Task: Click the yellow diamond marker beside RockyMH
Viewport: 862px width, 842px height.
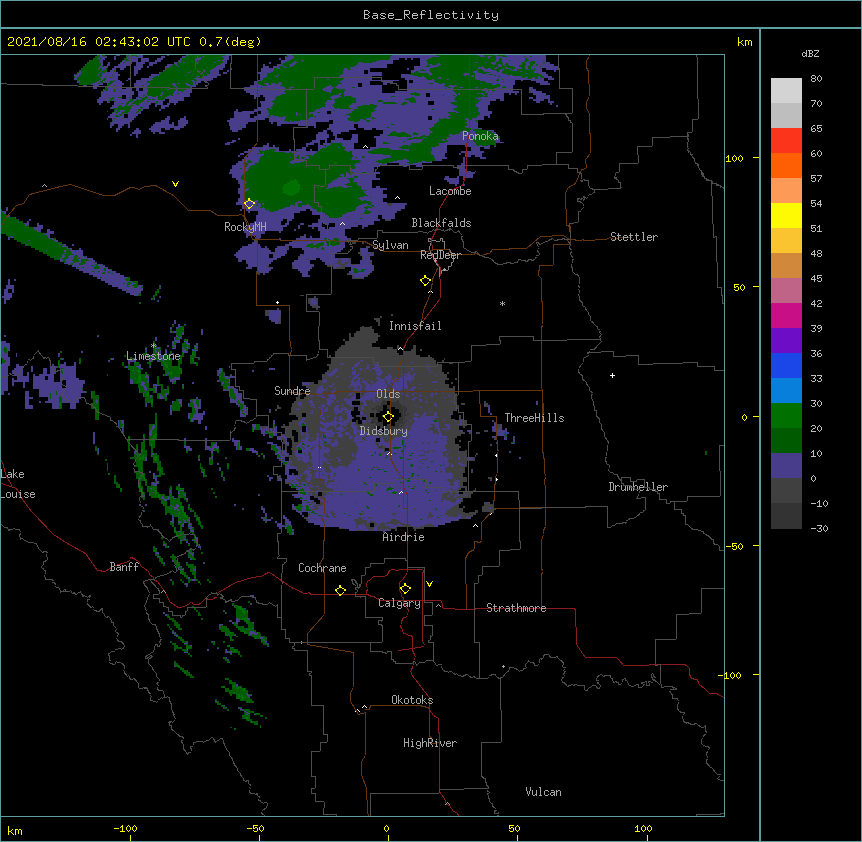Action: click(249, 204)
